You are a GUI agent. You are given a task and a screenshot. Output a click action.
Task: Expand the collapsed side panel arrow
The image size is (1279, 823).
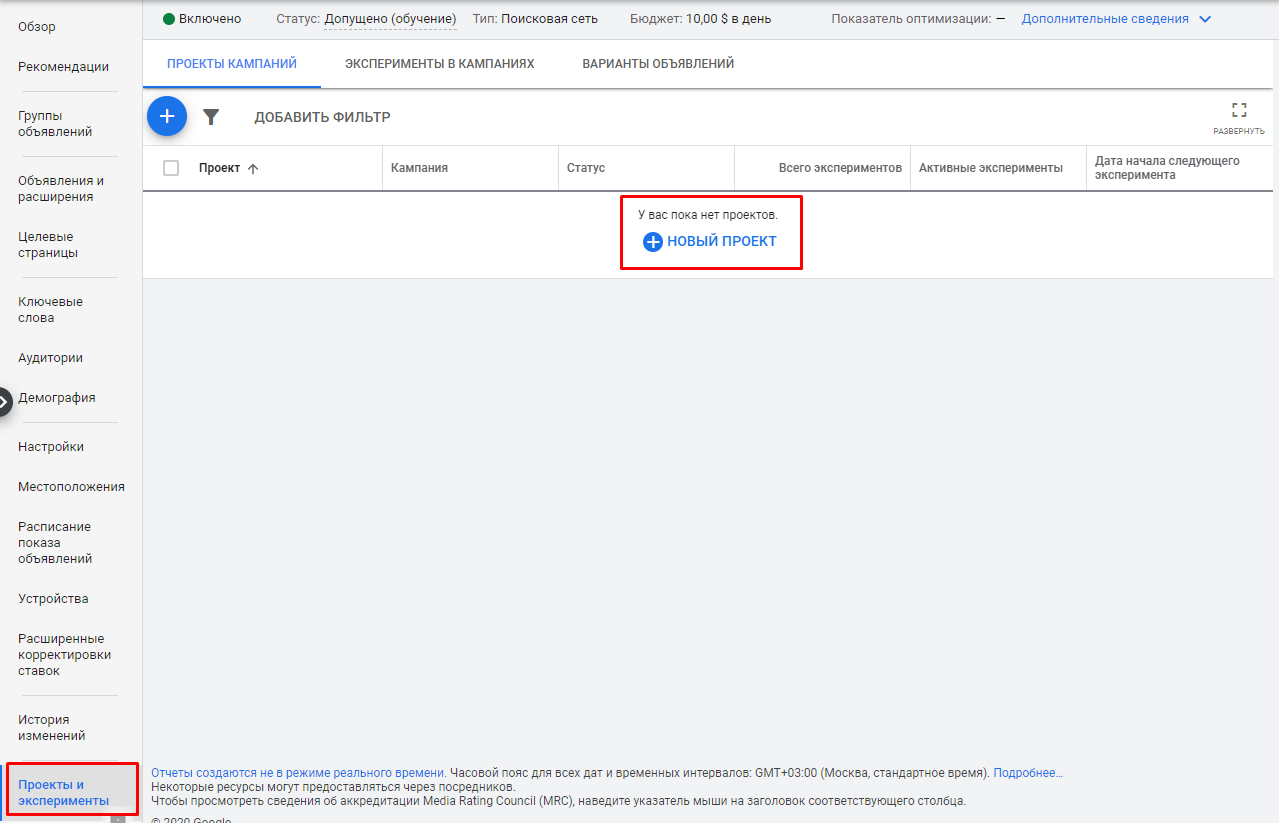pos(4,402)
